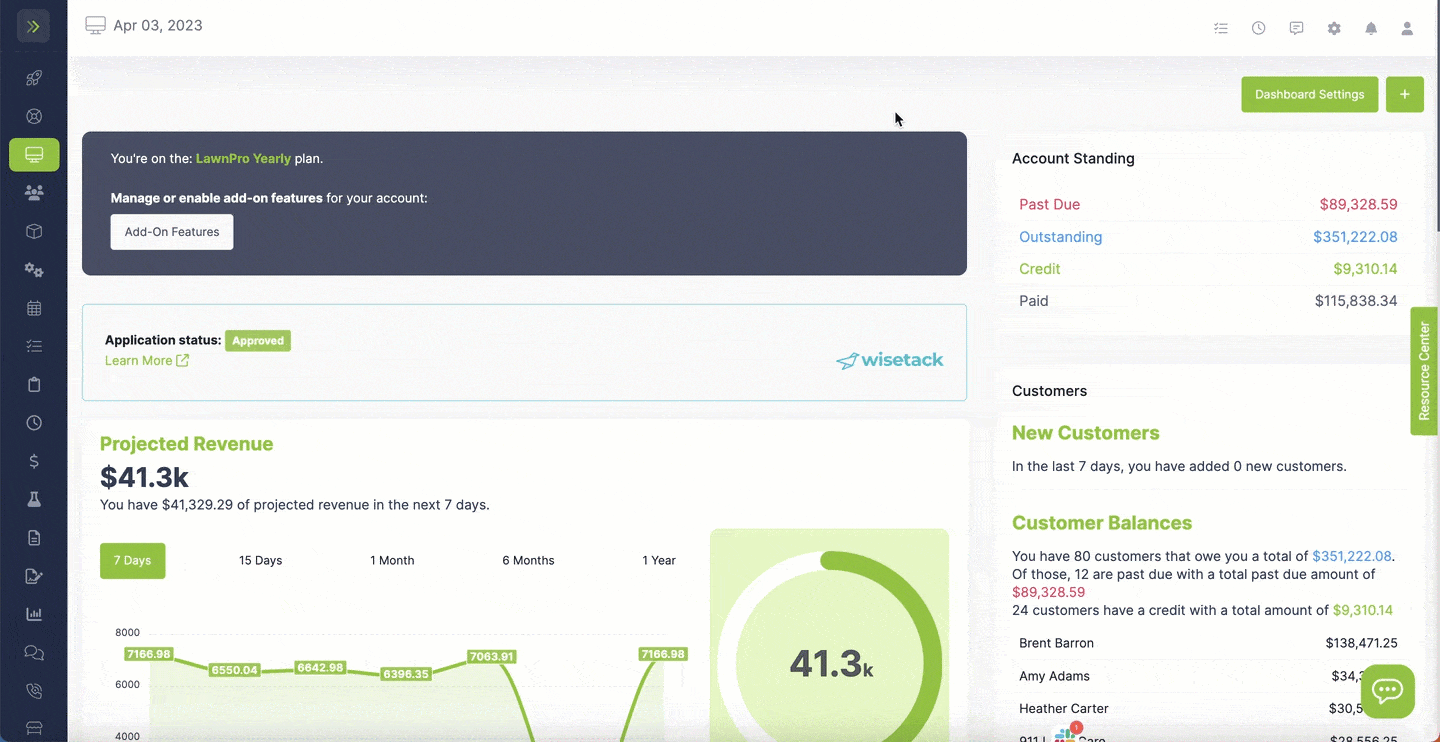This screenshot has height=742, width=1440.
Task: Open the clock icon in top bar
Action: pos(1259,28)
